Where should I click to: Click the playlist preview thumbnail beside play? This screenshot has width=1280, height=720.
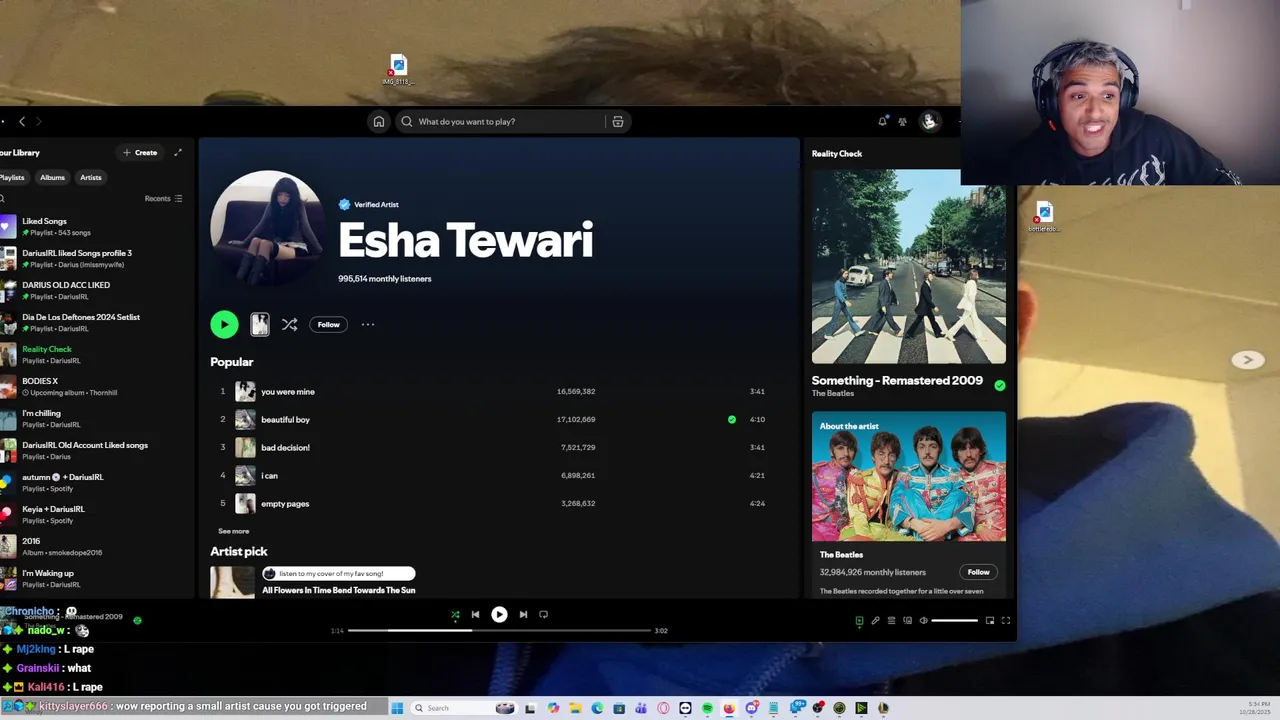[259, 324]
